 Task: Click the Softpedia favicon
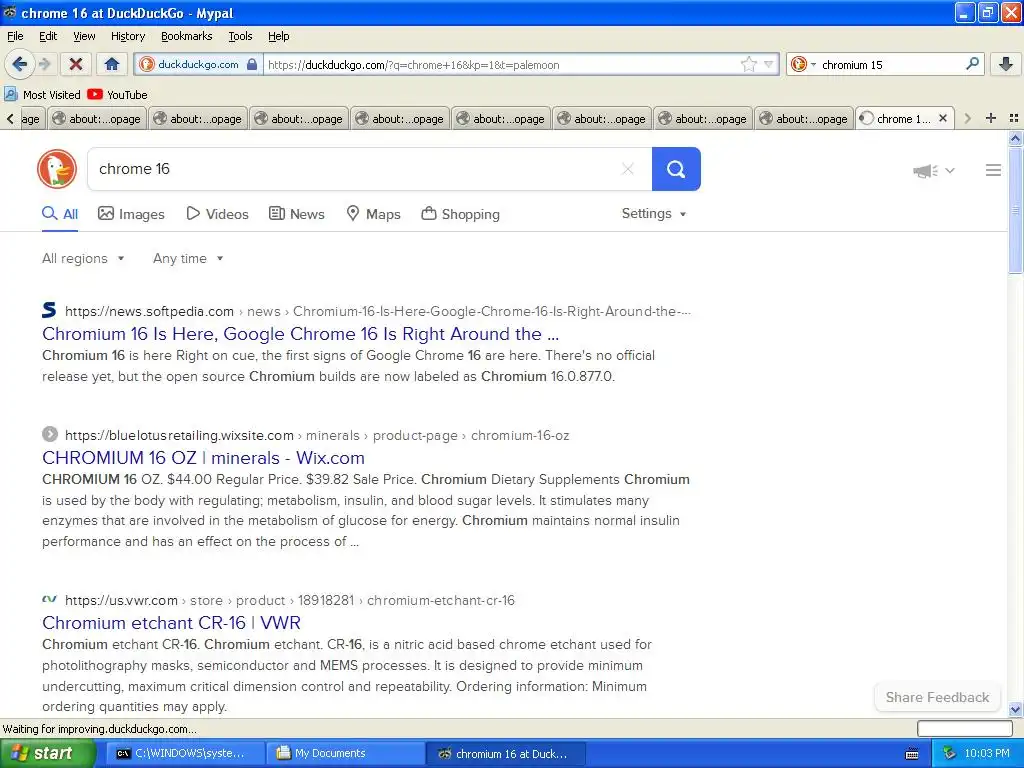click(x=49, y=310)
